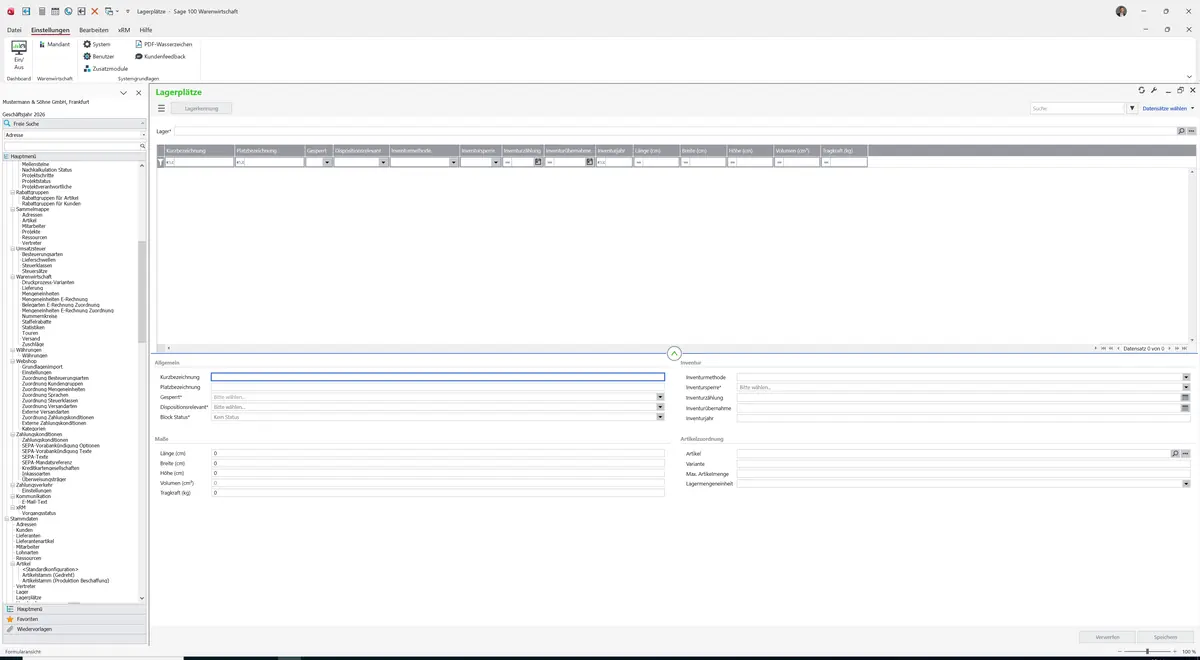Click the red X icon in quick access toolbar
This screenshot has width=1200, height=660.
[x=95, y=11]
